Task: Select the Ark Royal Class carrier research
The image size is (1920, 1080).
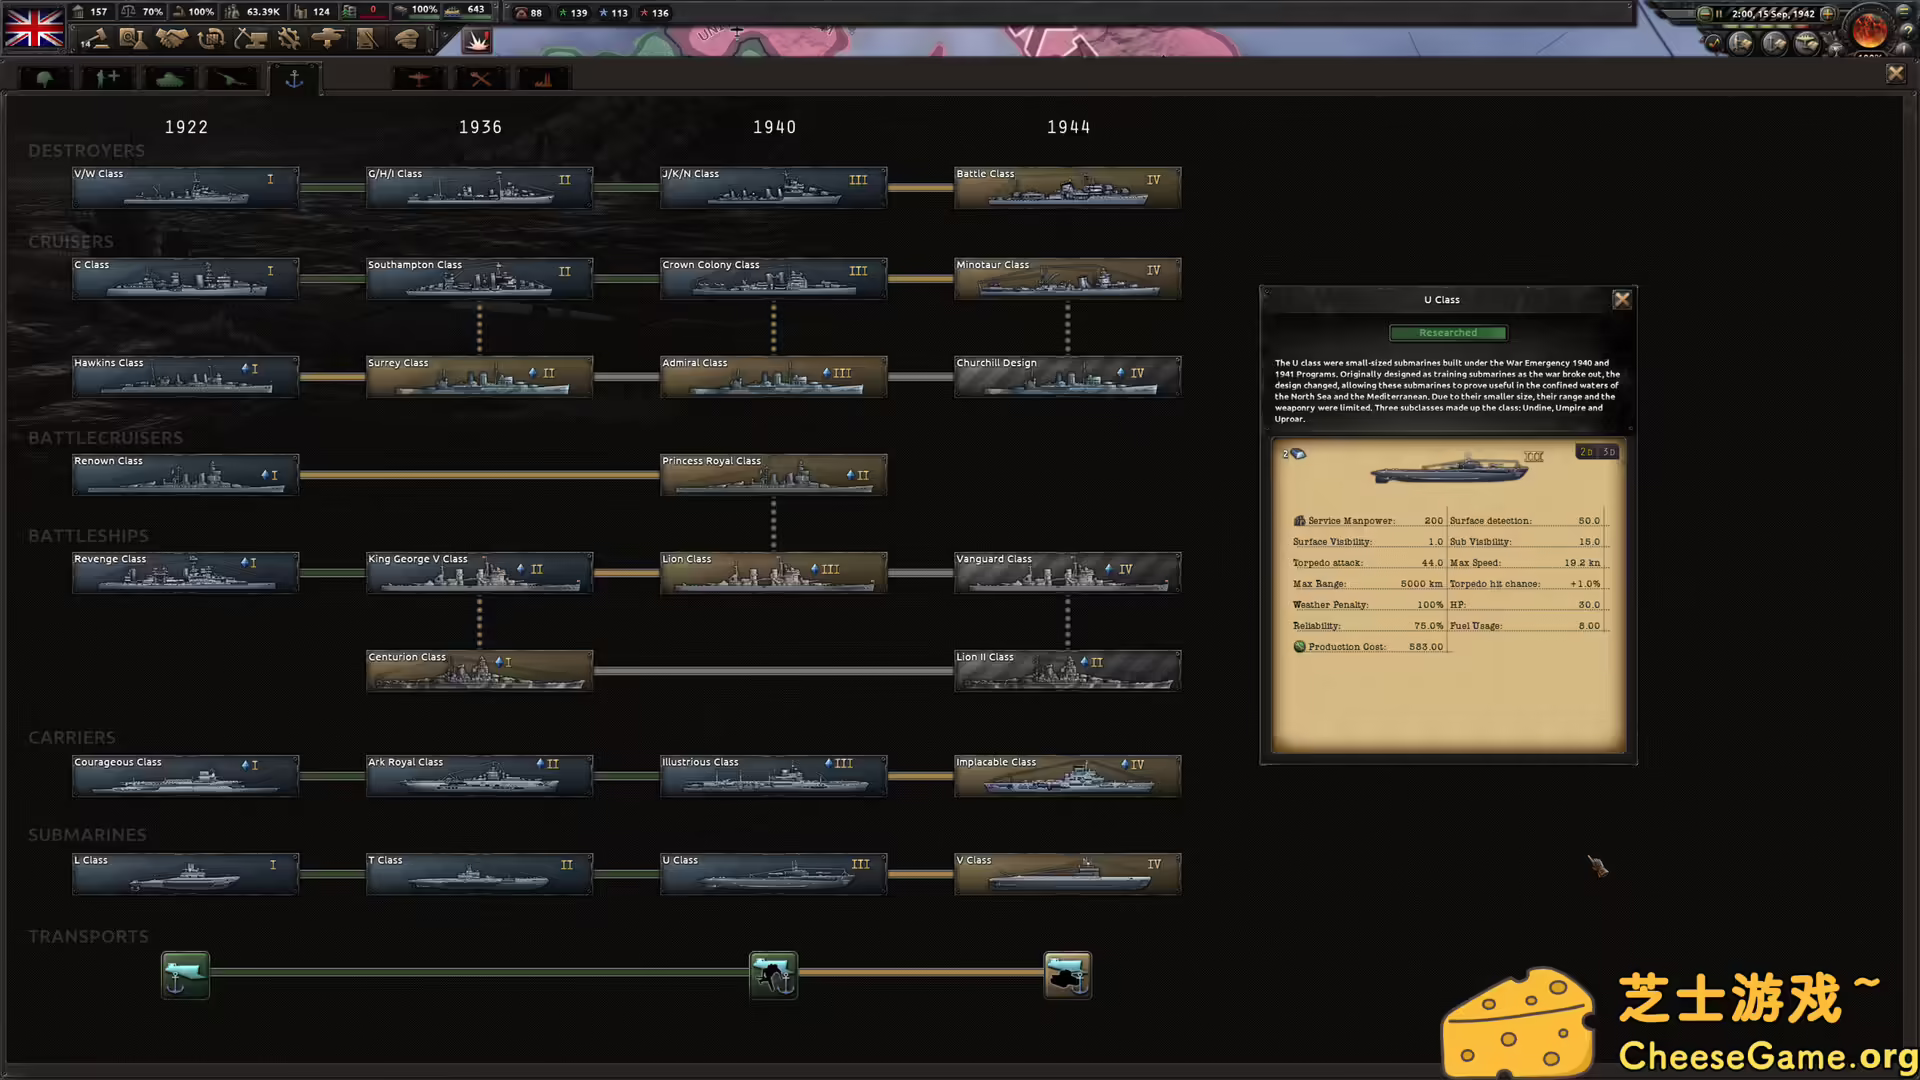Action: click(x=479, y=776)
